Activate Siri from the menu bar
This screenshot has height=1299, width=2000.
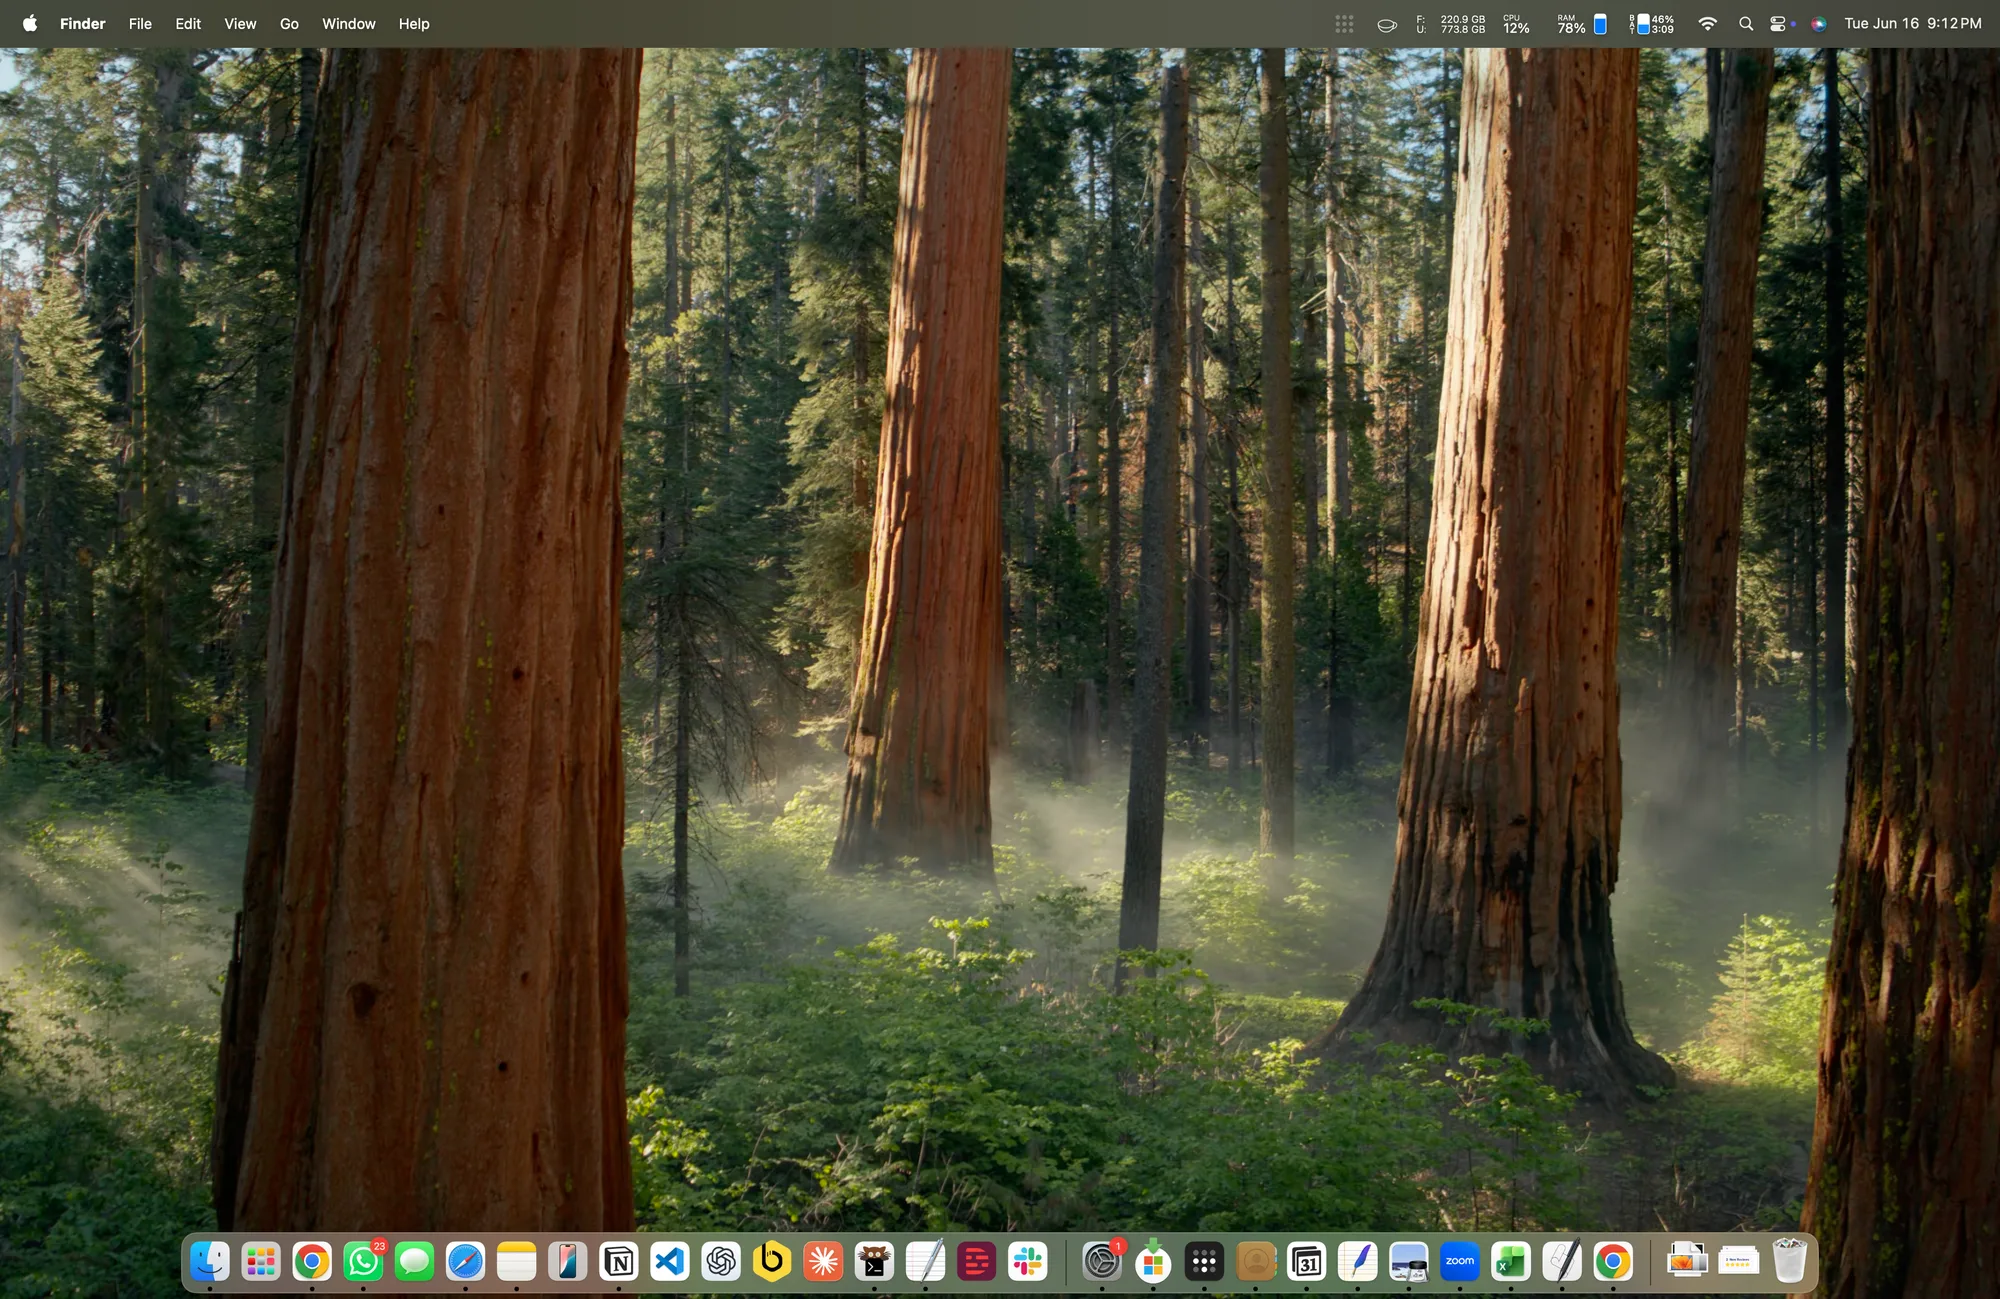click(1819, 24)
